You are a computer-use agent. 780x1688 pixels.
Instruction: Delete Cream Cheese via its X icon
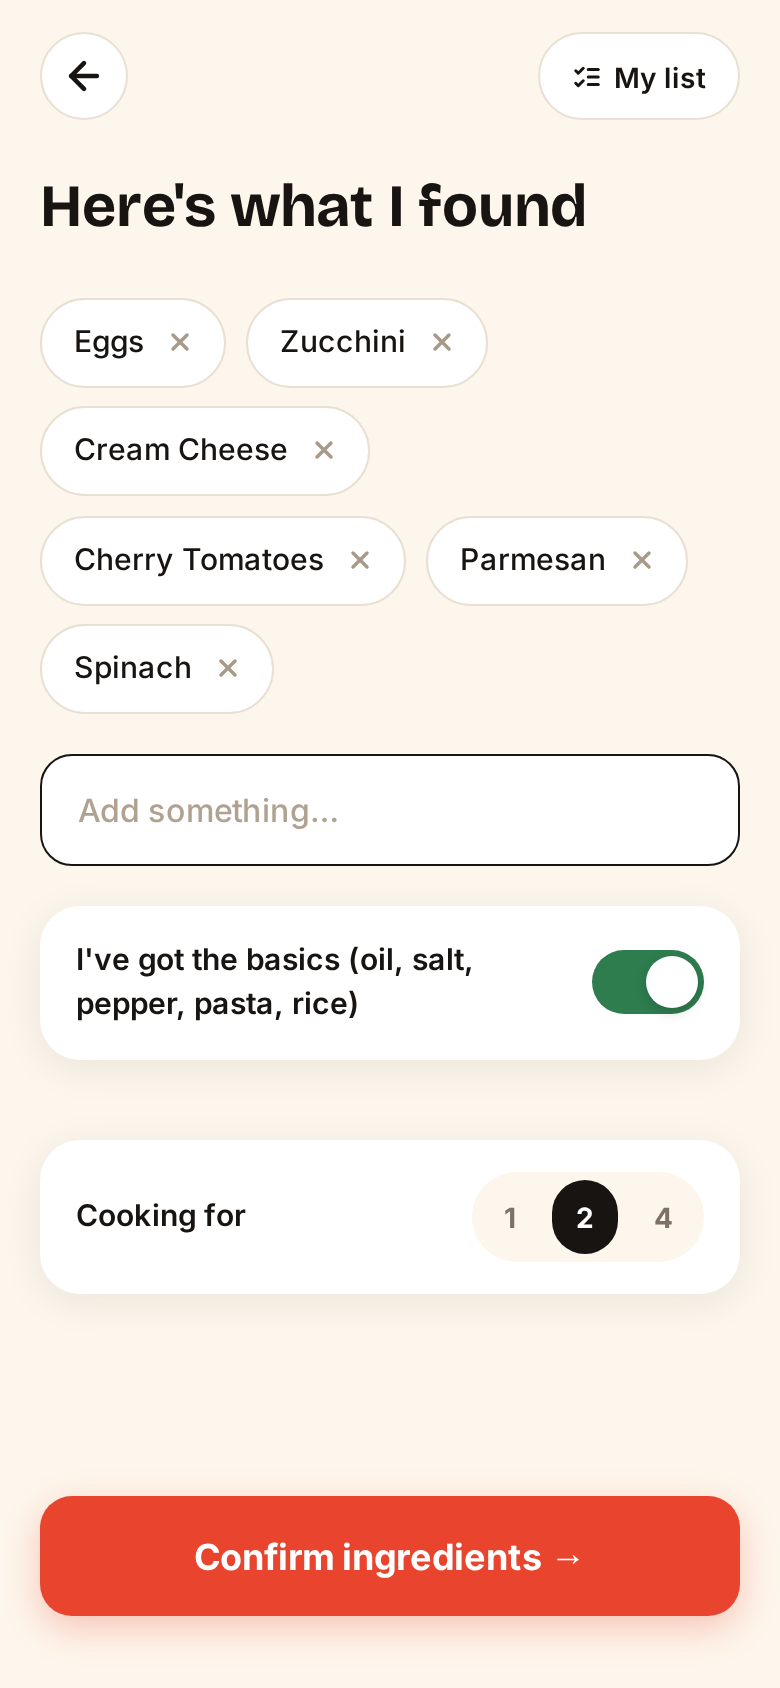coord(324,450)
